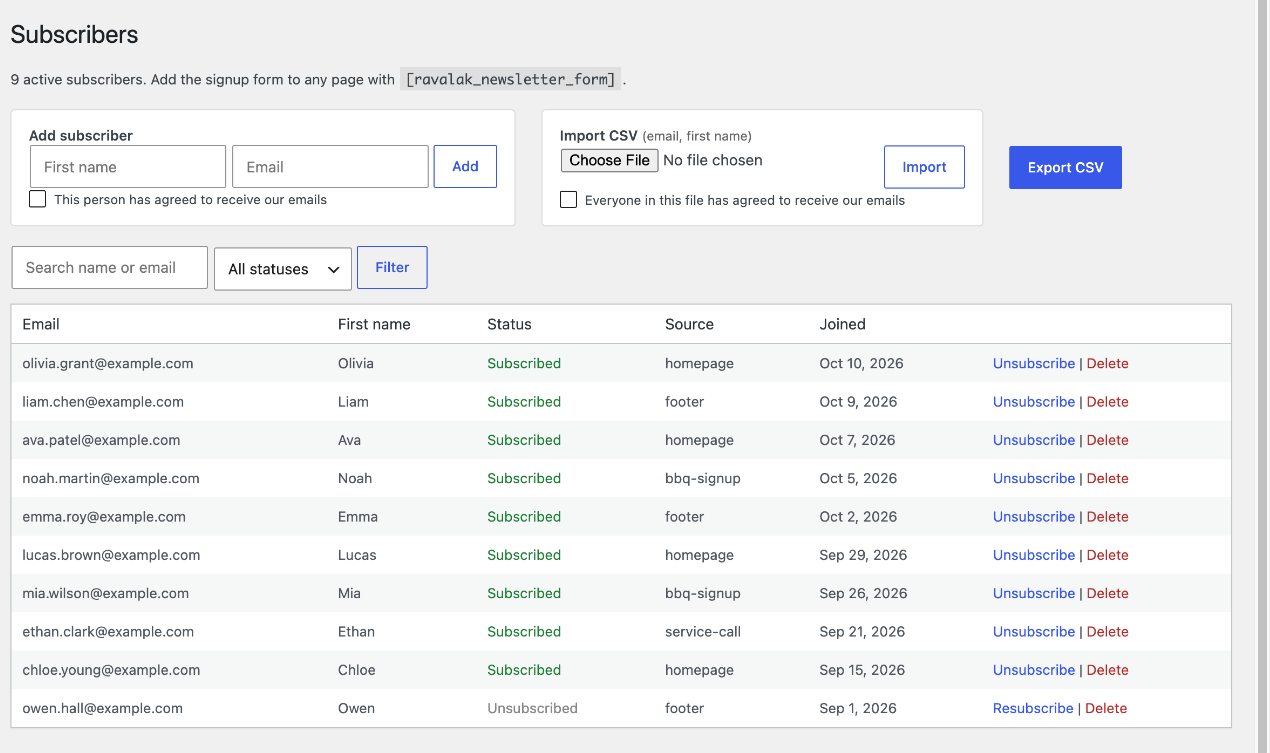This screenshot has width=1270, height=753.
Task: Unsubscribe noah.martin@example.com
Action: (1034, 479)
